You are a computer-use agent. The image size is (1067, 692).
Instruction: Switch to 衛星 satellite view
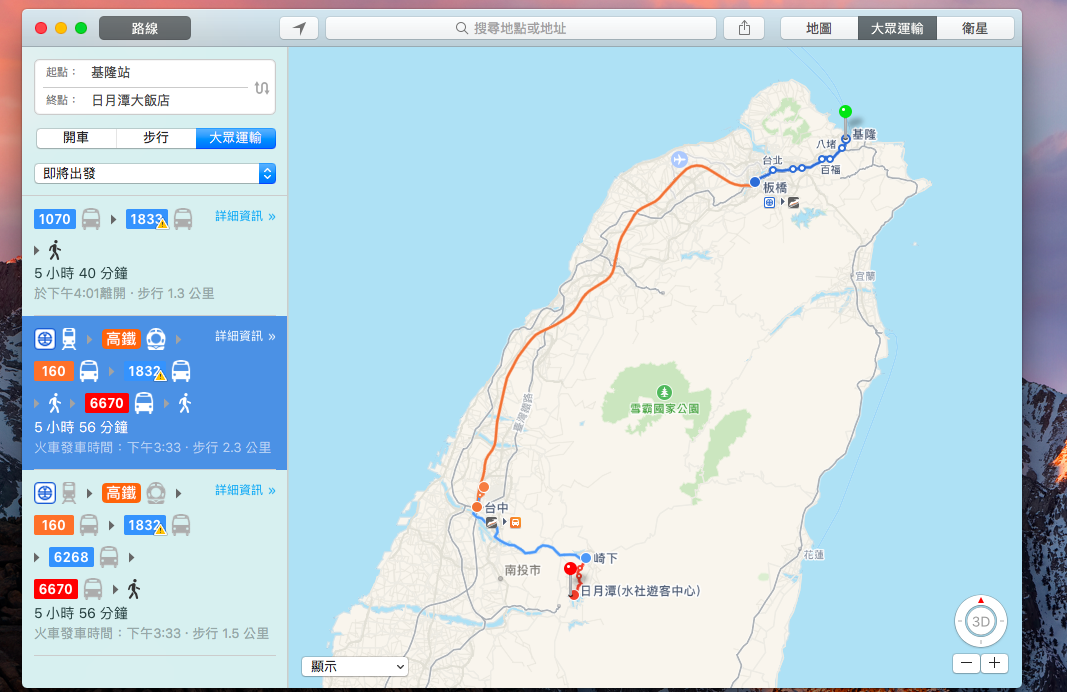[x=974, y=28]
